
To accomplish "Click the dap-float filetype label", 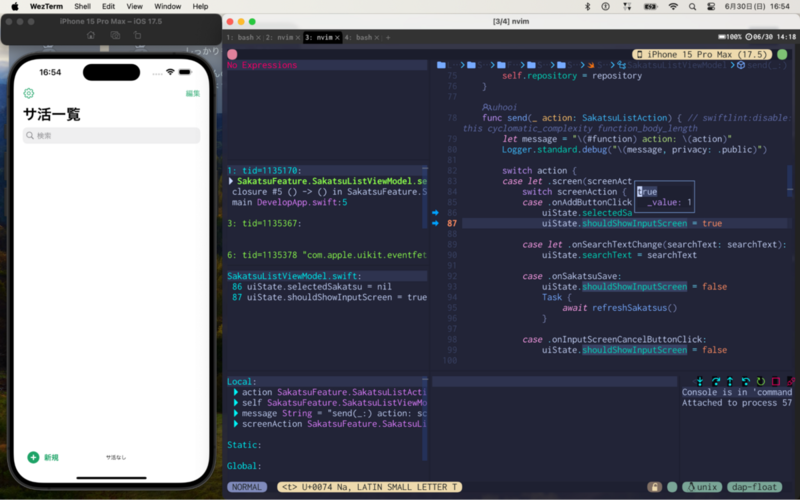I will [x=754, y=487].
